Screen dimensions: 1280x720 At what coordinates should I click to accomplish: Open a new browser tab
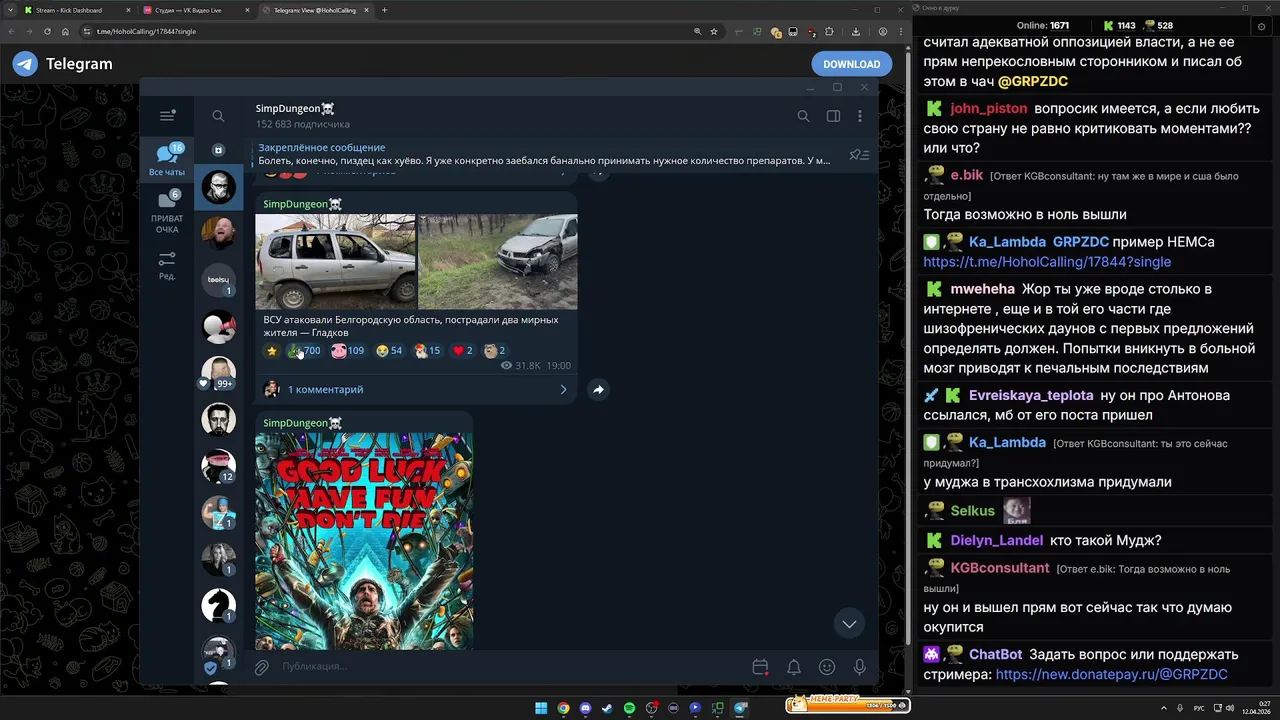385,10
